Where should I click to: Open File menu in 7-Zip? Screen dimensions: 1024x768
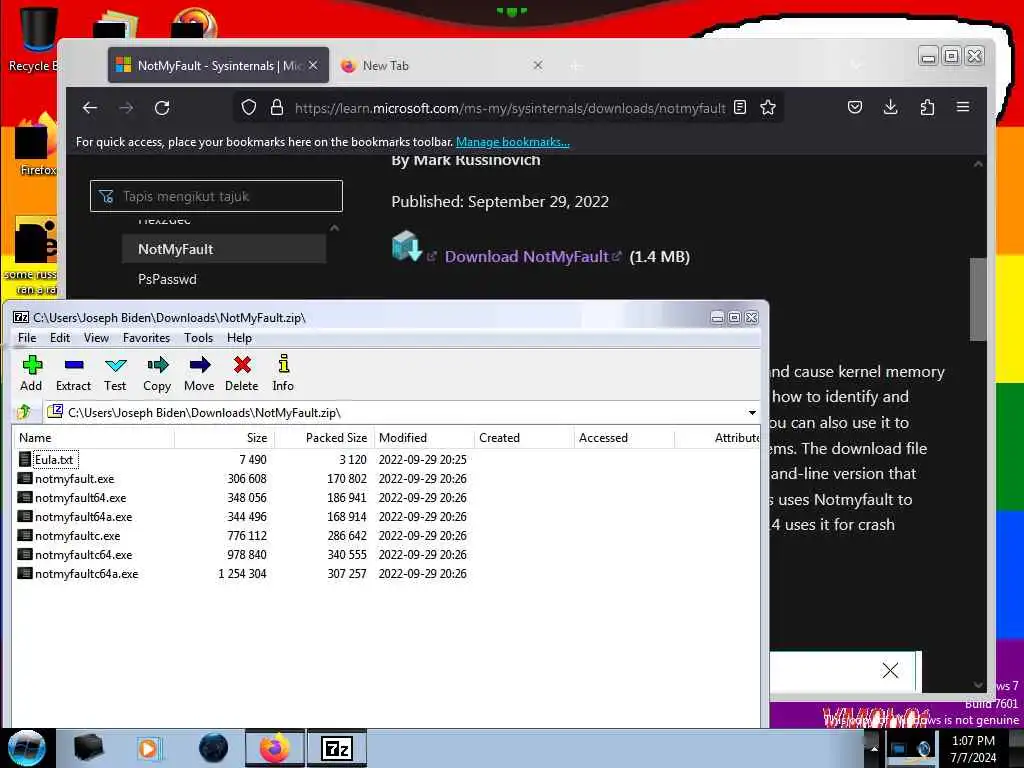[27, 338]
